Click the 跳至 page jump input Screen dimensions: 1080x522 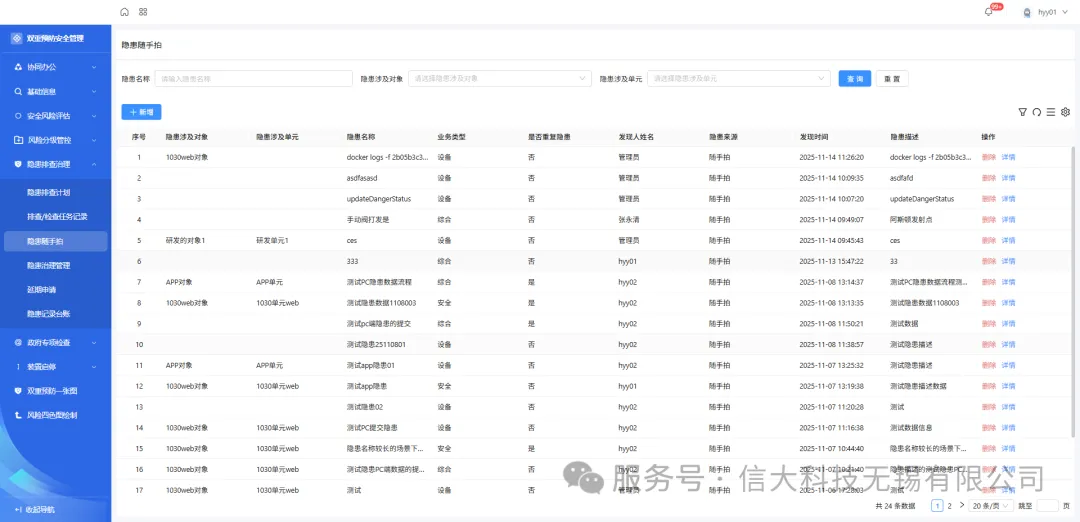pyautogui.click(x=1047, y=505)
